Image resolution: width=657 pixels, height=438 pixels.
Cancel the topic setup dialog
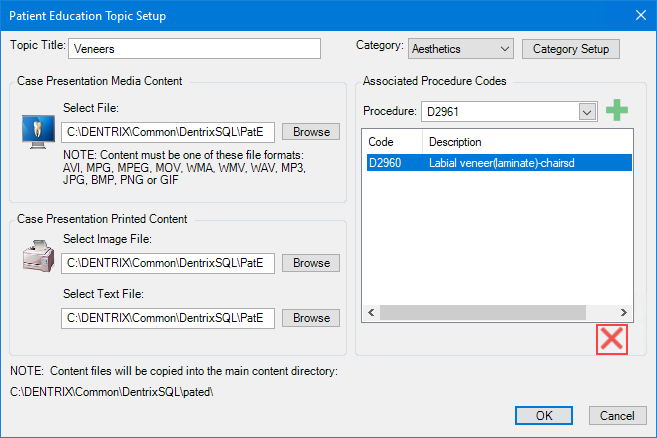[617, 415]
